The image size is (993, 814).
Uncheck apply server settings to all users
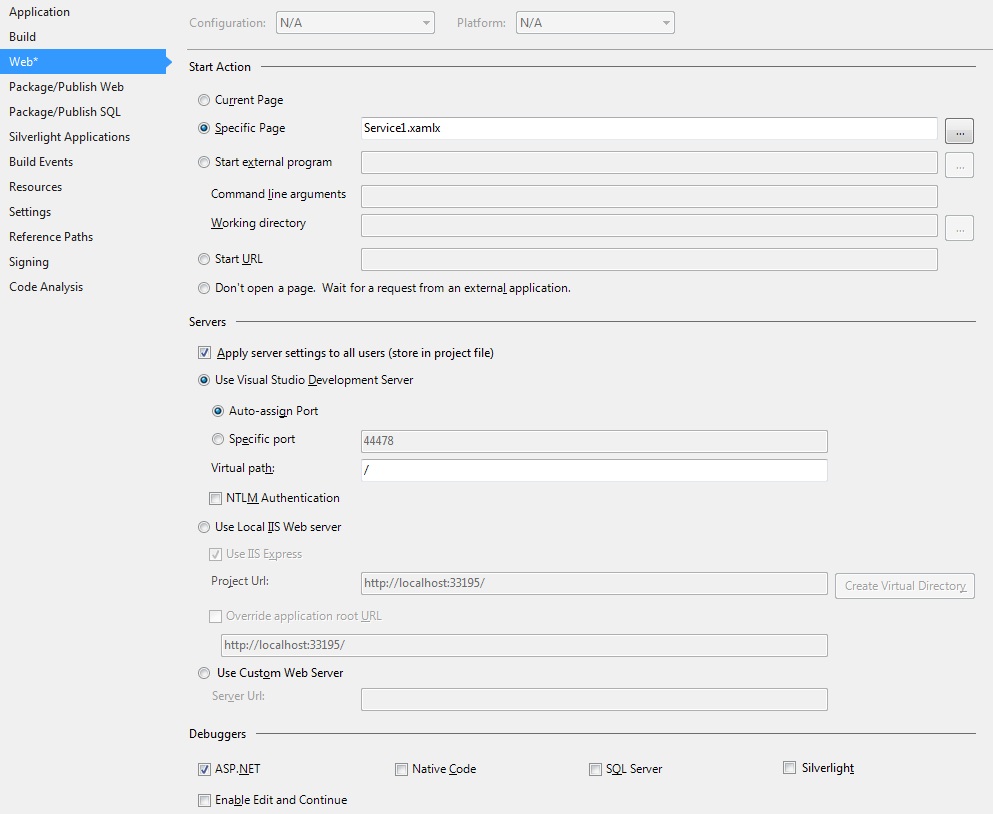click(x=204, y=352)
